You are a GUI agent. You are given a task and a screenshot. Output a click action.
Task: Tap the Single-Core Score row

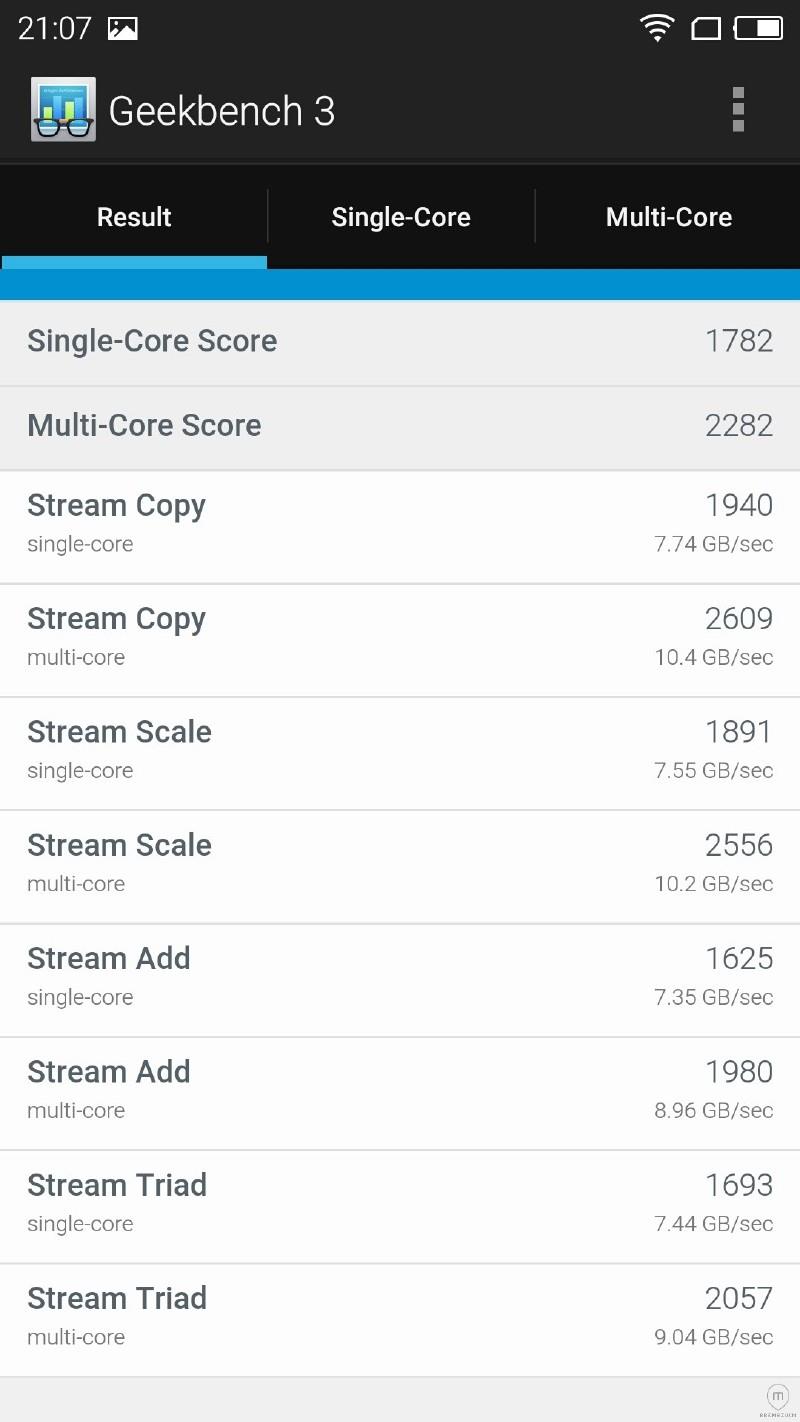[400, 342]
